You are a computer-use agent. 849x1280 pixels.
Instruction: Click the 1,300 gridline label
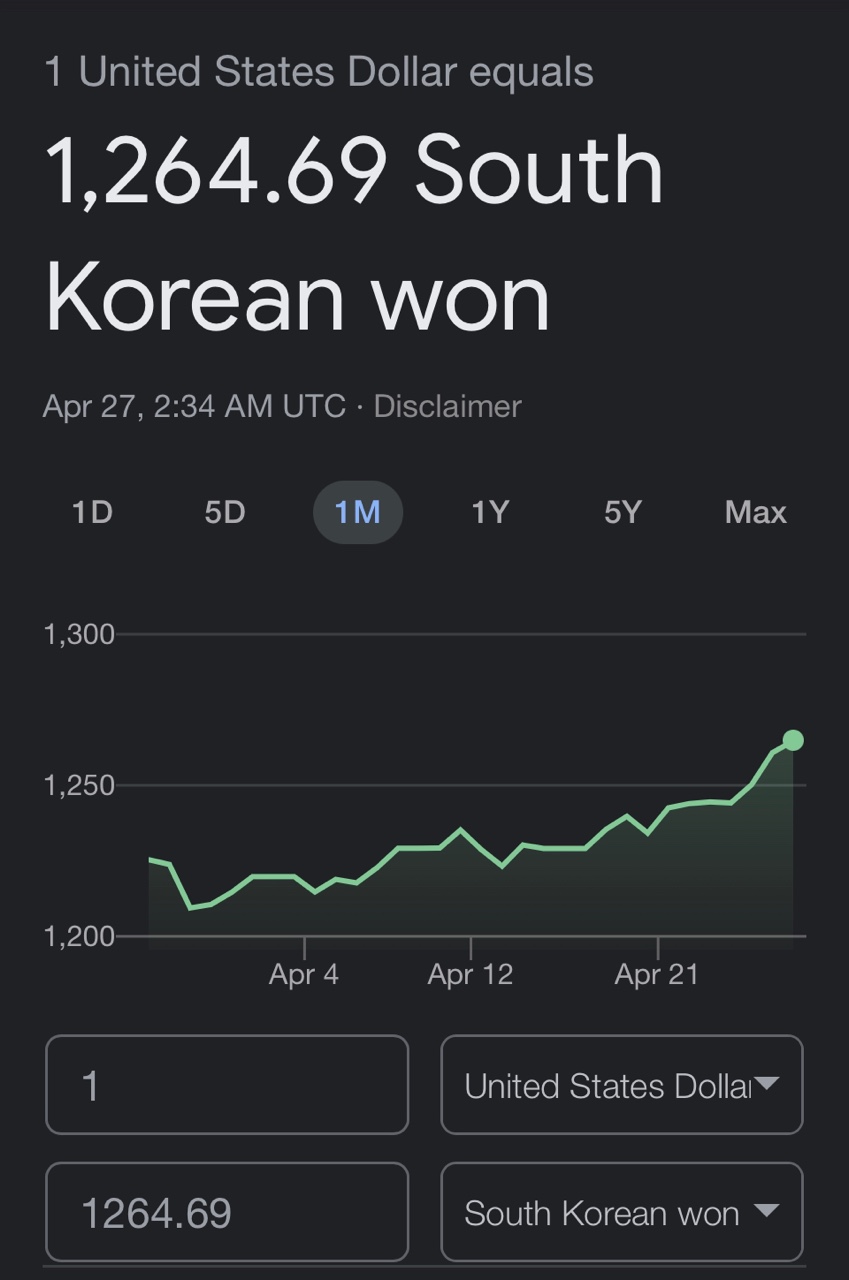click(x=79, y=634)
